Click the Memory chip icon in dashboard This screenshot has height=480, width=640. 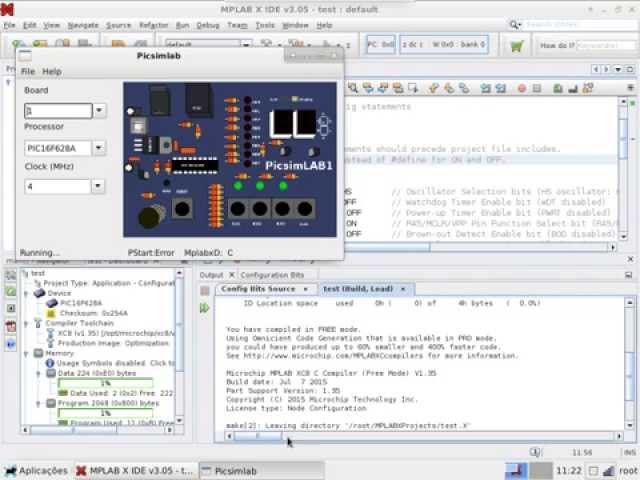38,353
